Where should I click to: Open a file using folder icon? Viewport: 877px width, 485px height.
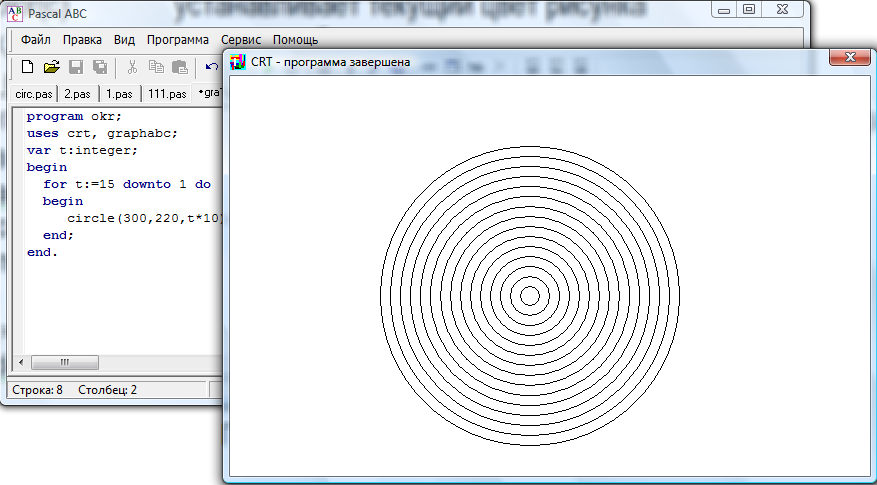point(51,67)
